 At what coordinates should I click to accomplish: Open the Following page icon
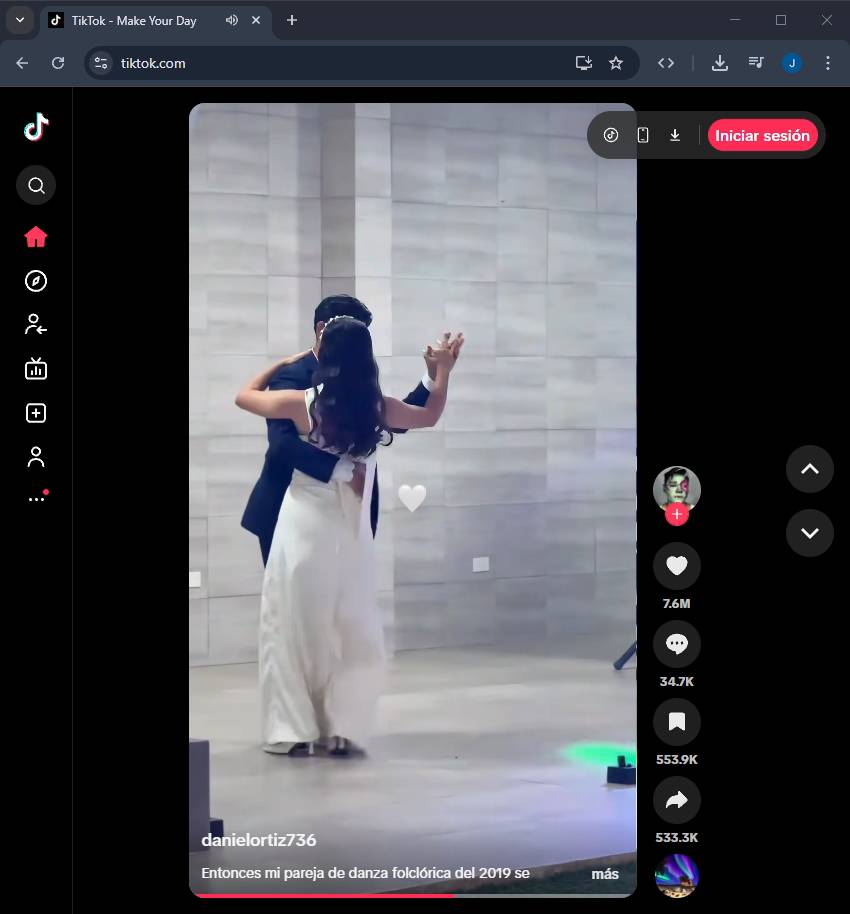coord(36,325)
